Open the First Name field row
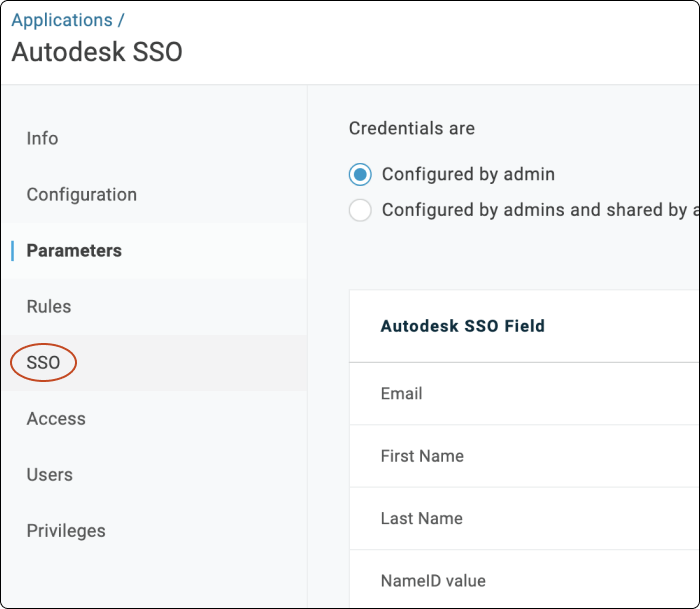Image resolution: width=700 pixels, height=609 pixels. click(x=422, y=456)
